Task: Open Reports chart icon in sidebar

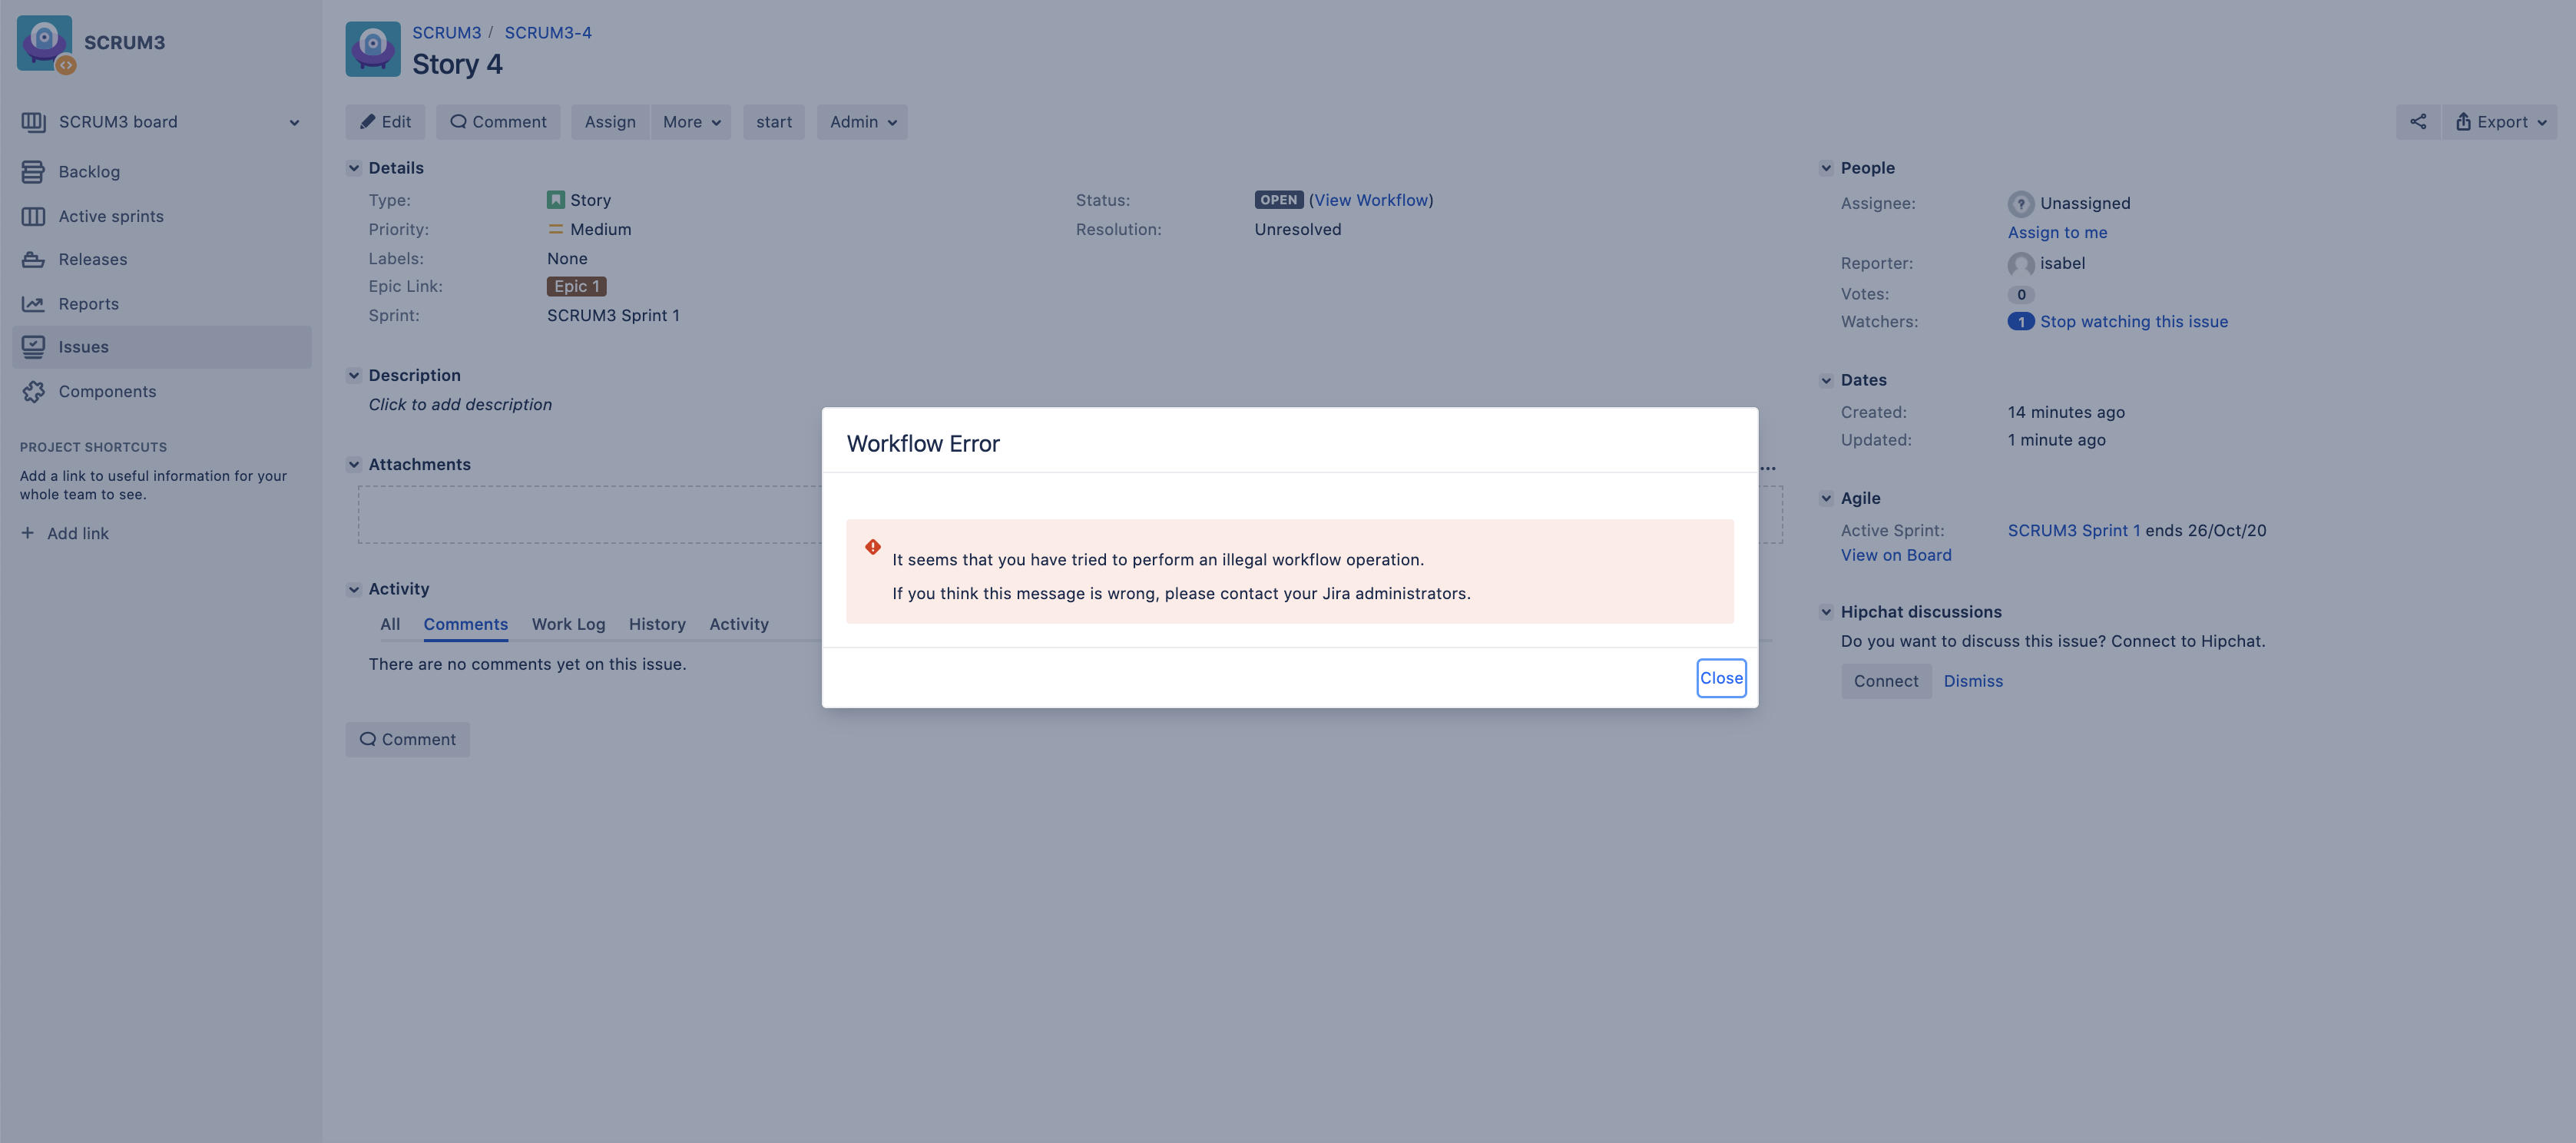Action: pos(33,304)
